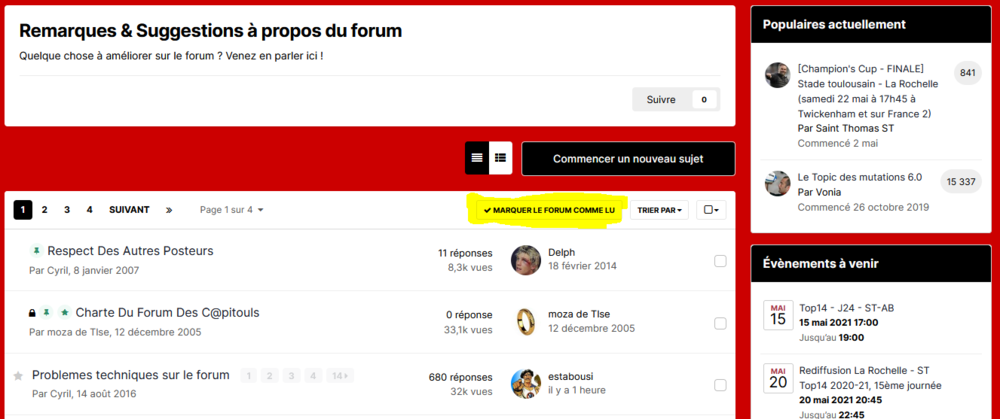
Task: Check the Problemes techniques topic checkbox
Action: (x=720, y=385)
